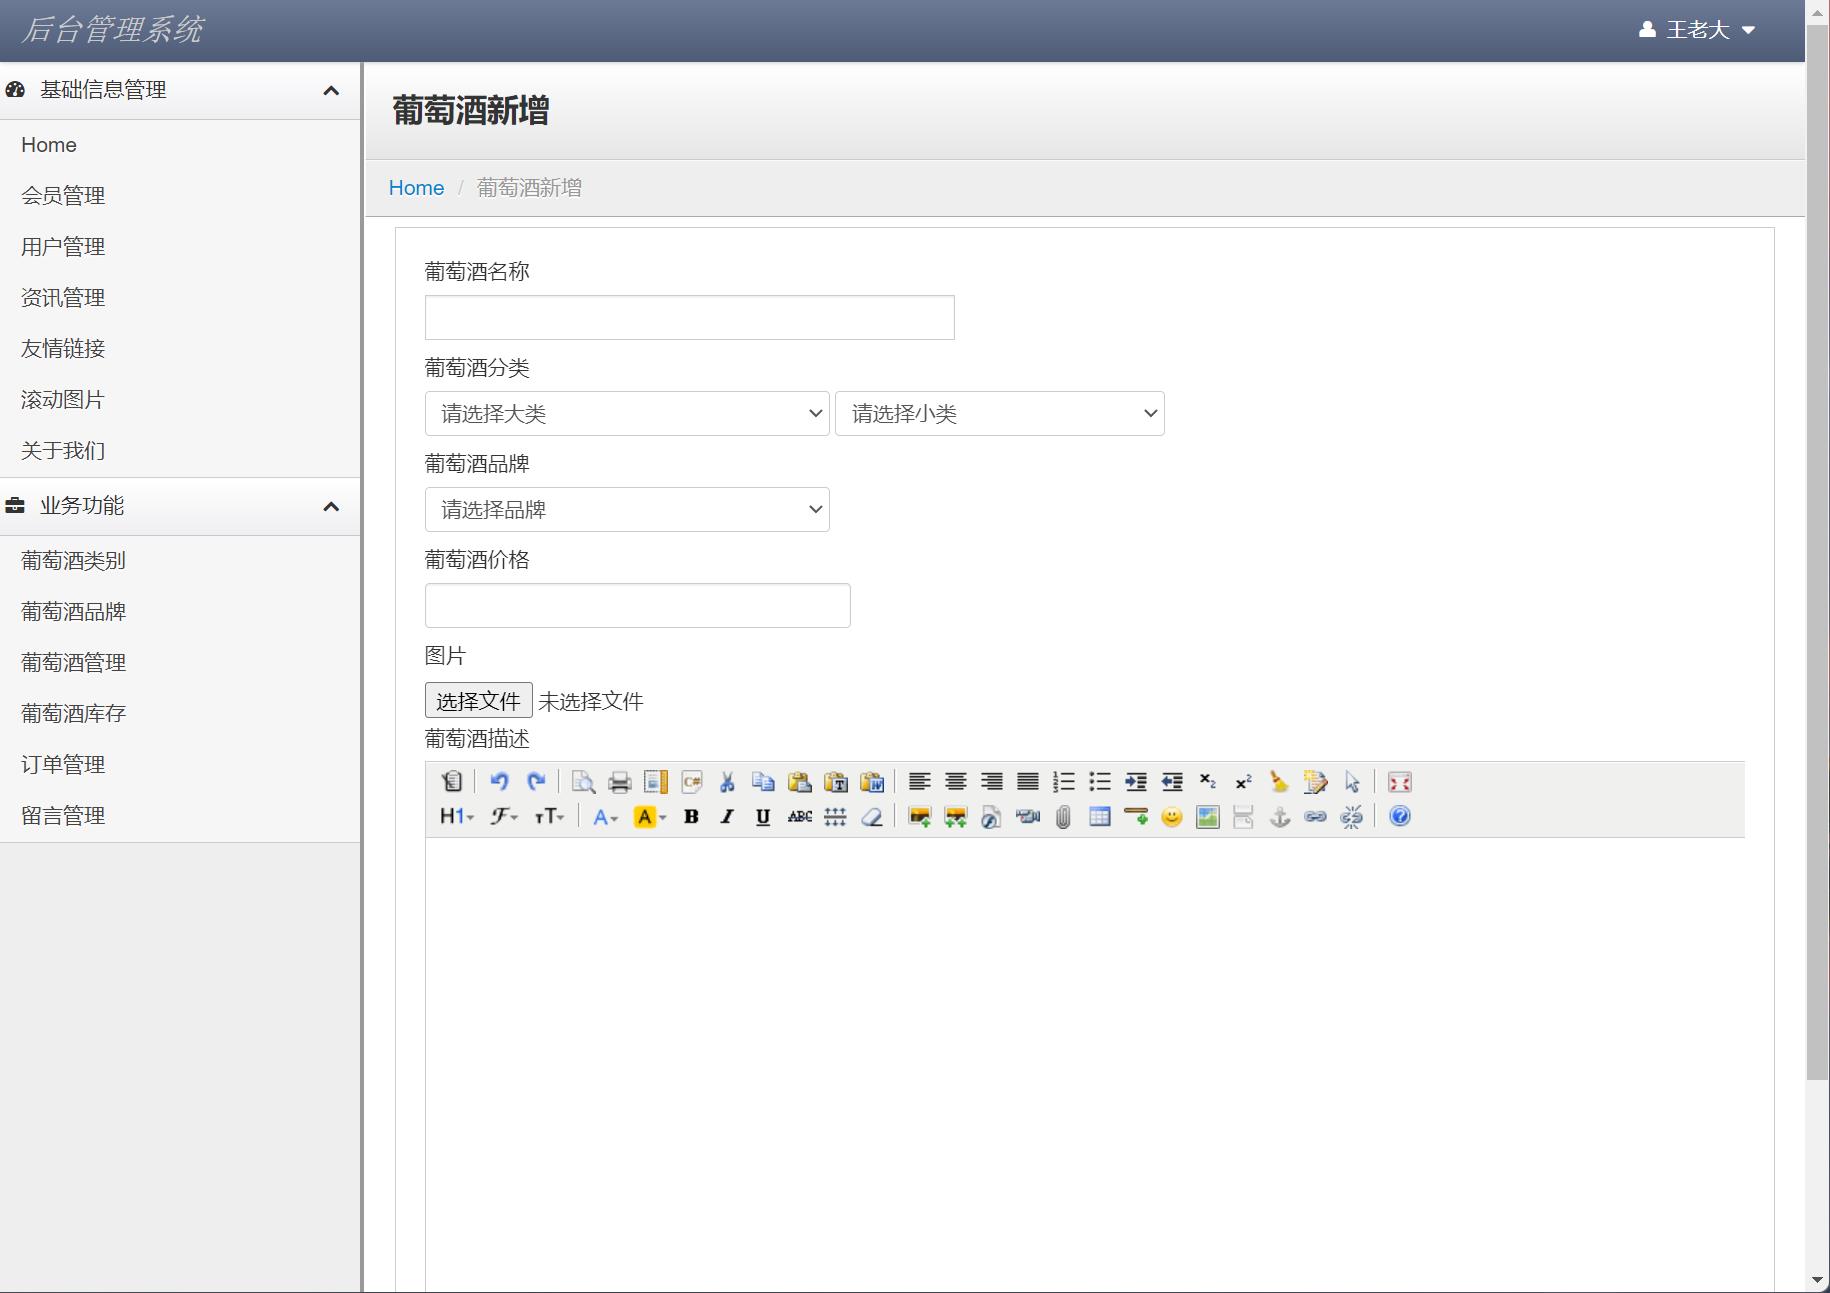Open the text background color picker
The width and height of the screenshot is (1830, 1293).
(x=649, y=817)
